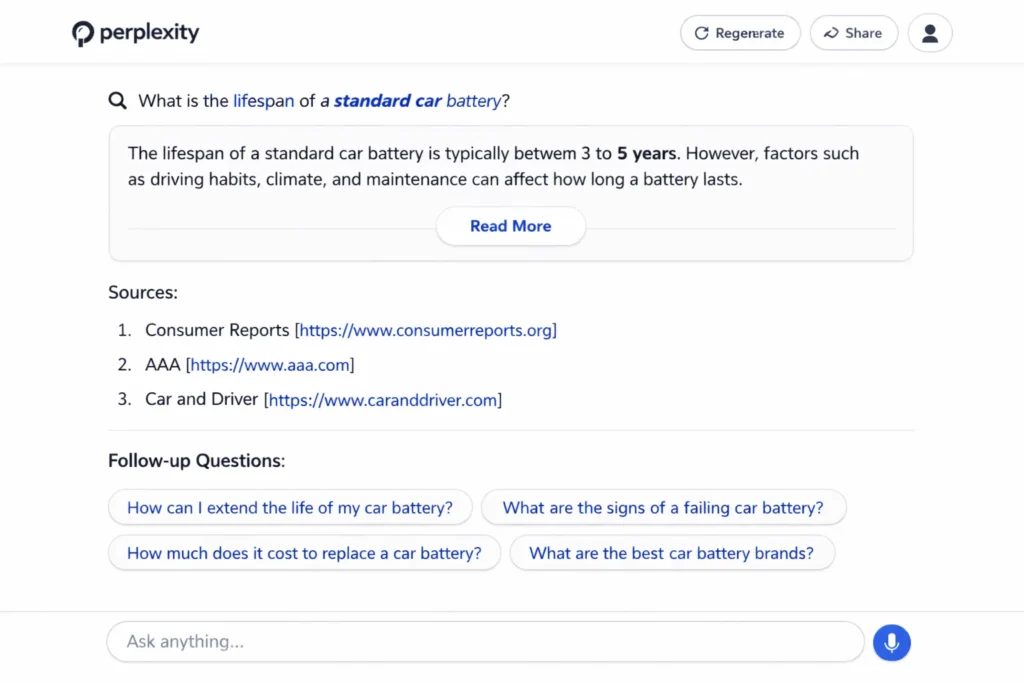Activate the blue microphone voice input icon
Screen dimensions: 1024x683
892,642
